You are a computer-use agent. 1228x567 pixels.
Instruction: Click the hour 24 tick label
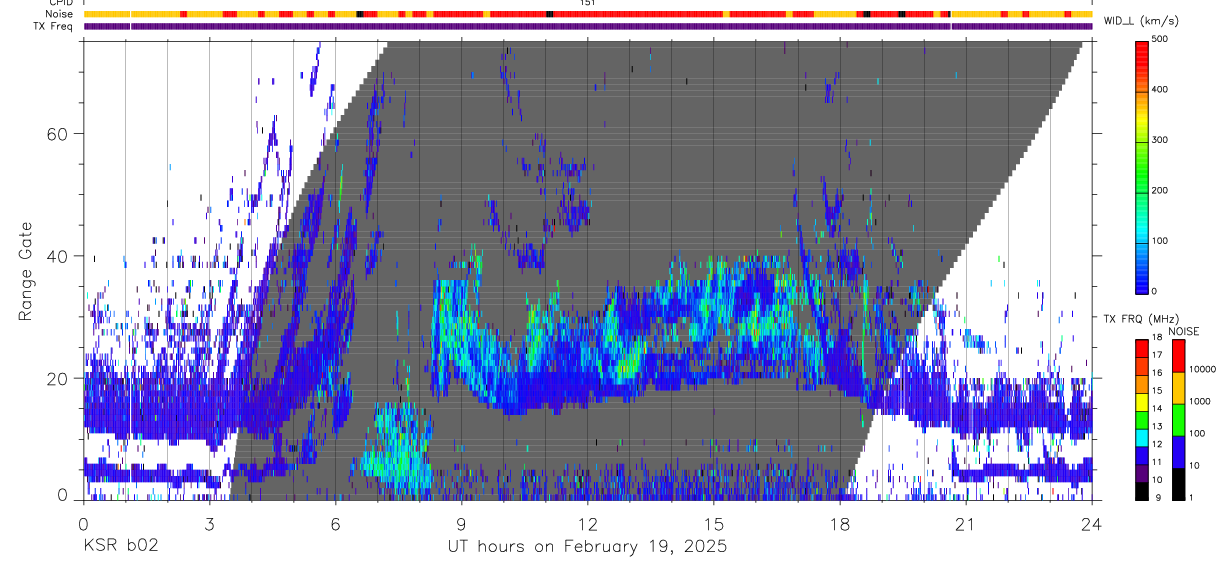click(1091, 524)
